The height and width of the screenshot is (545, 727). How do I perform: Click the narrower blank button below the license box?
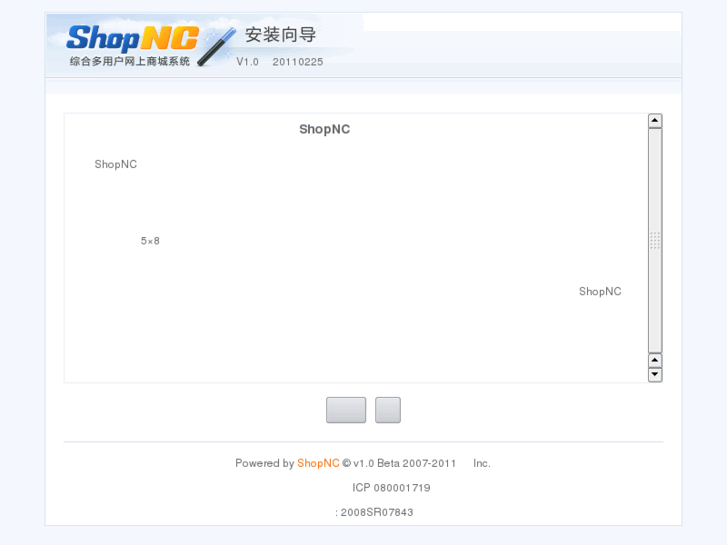coord(388,410)
